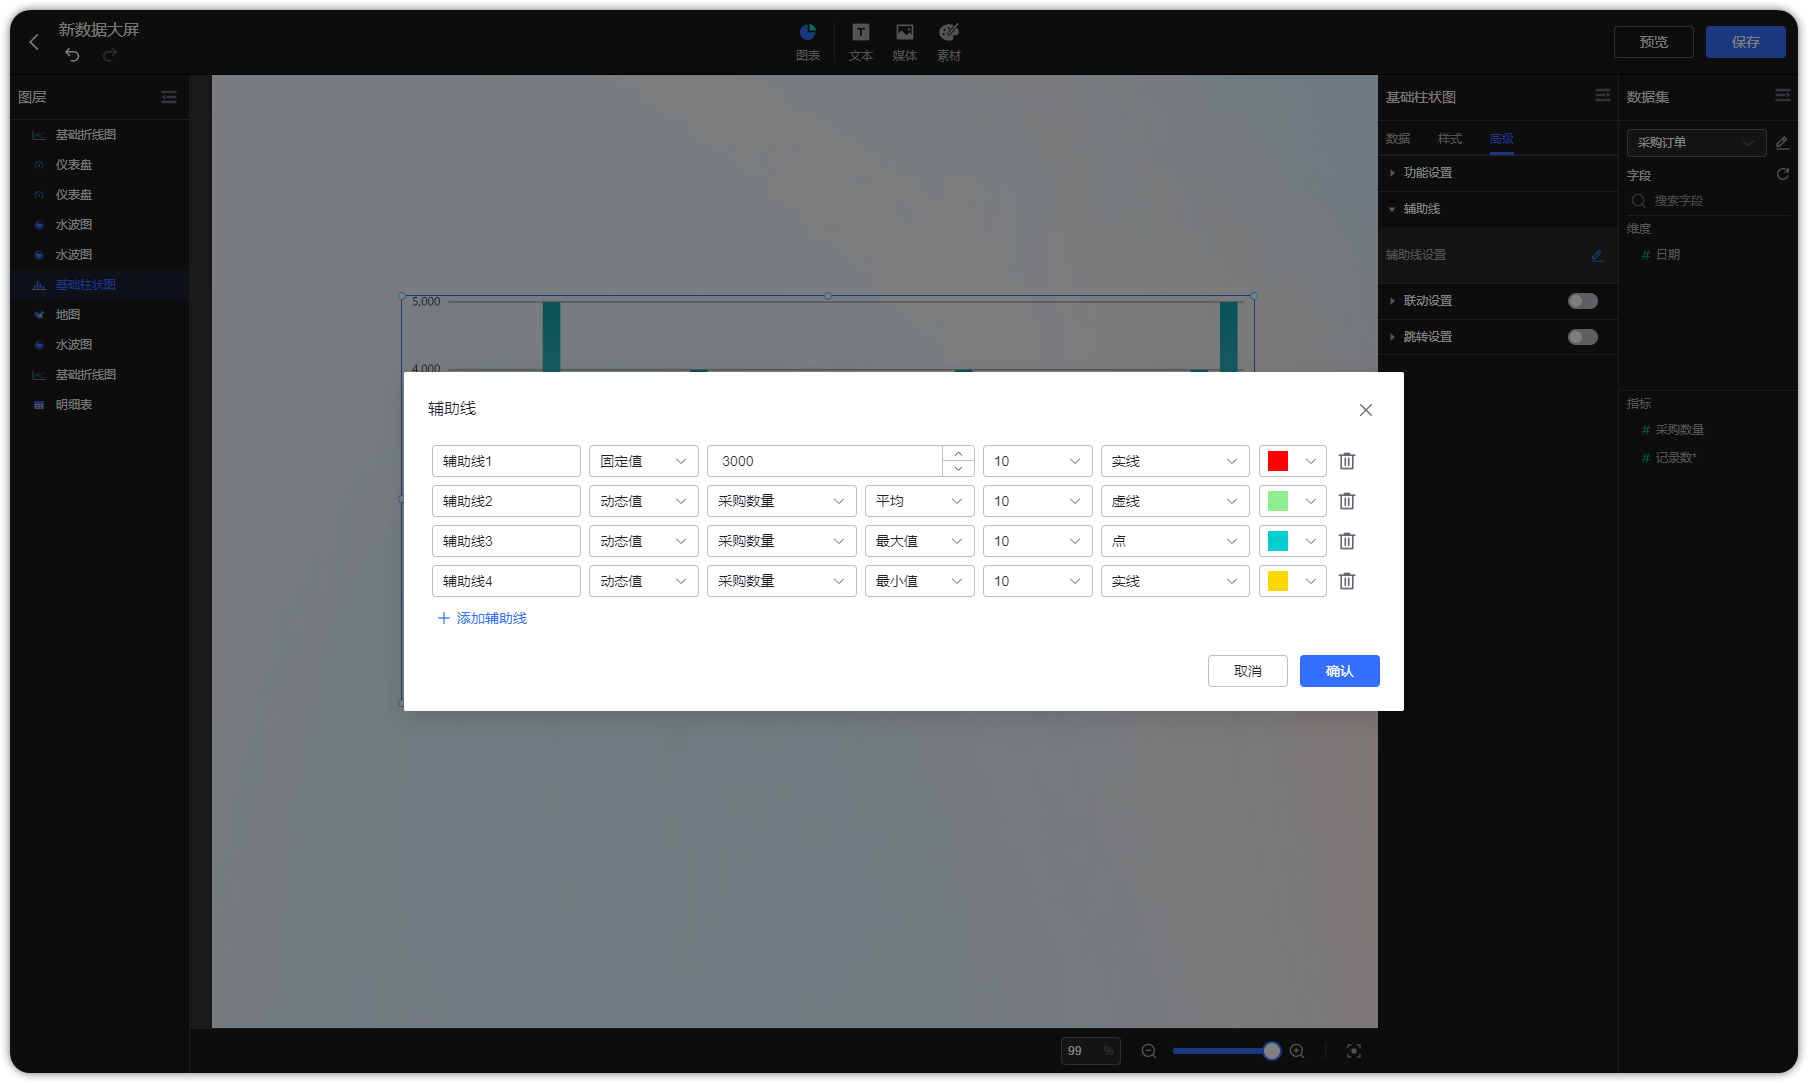
Task: Open 辅助线1 font size dropdown
Action: pyautogui.click(x=1038, y=461)
